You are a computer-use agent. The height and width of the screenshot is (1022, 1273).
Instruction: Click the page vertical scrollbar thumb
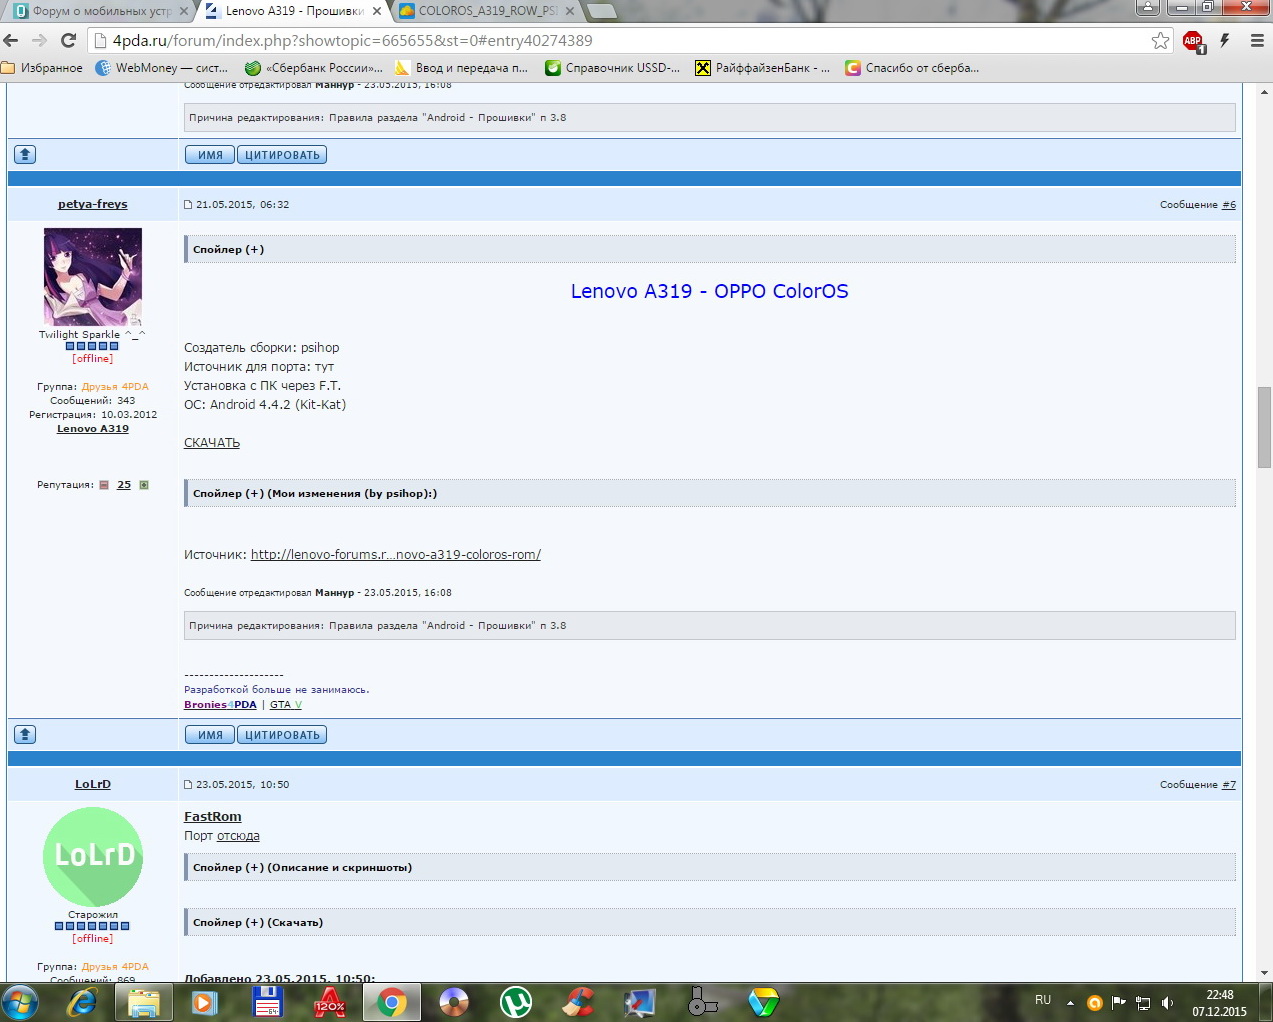tap(1264, 426)
